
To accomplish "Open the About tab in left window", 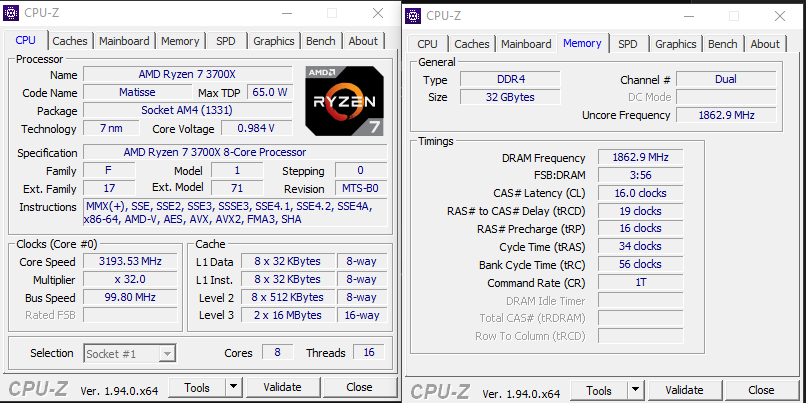I will [x=363, y=41].
